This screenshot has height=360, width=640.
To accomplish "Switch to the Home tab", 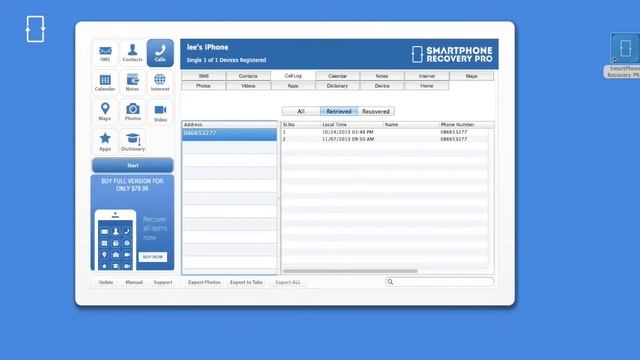I will click(x=427, y=86).
